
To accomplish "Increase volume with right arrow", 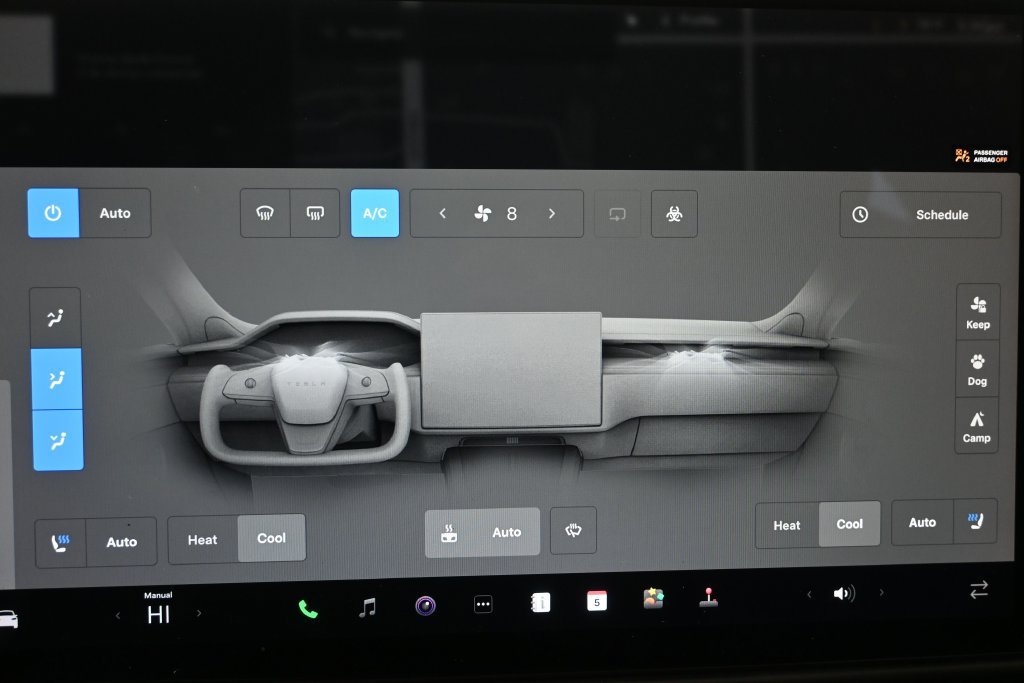I will click(882, 592).
